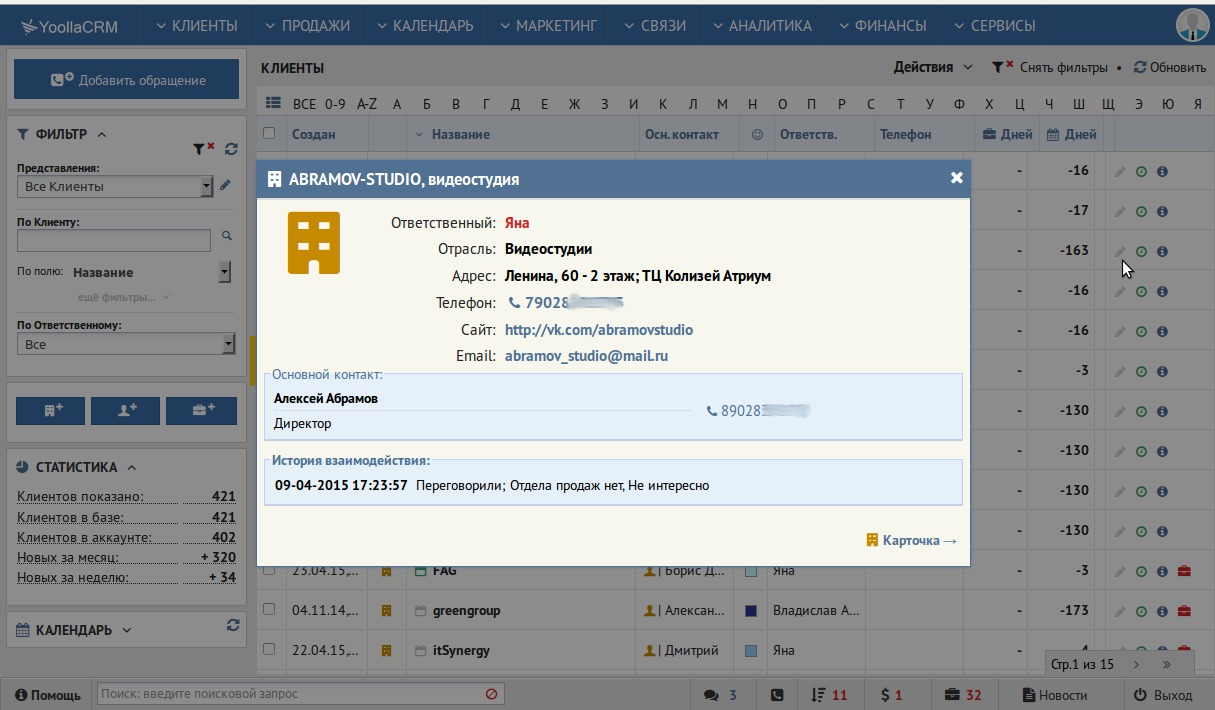Expand the Действия dropdown

click(x=933, y=67)
